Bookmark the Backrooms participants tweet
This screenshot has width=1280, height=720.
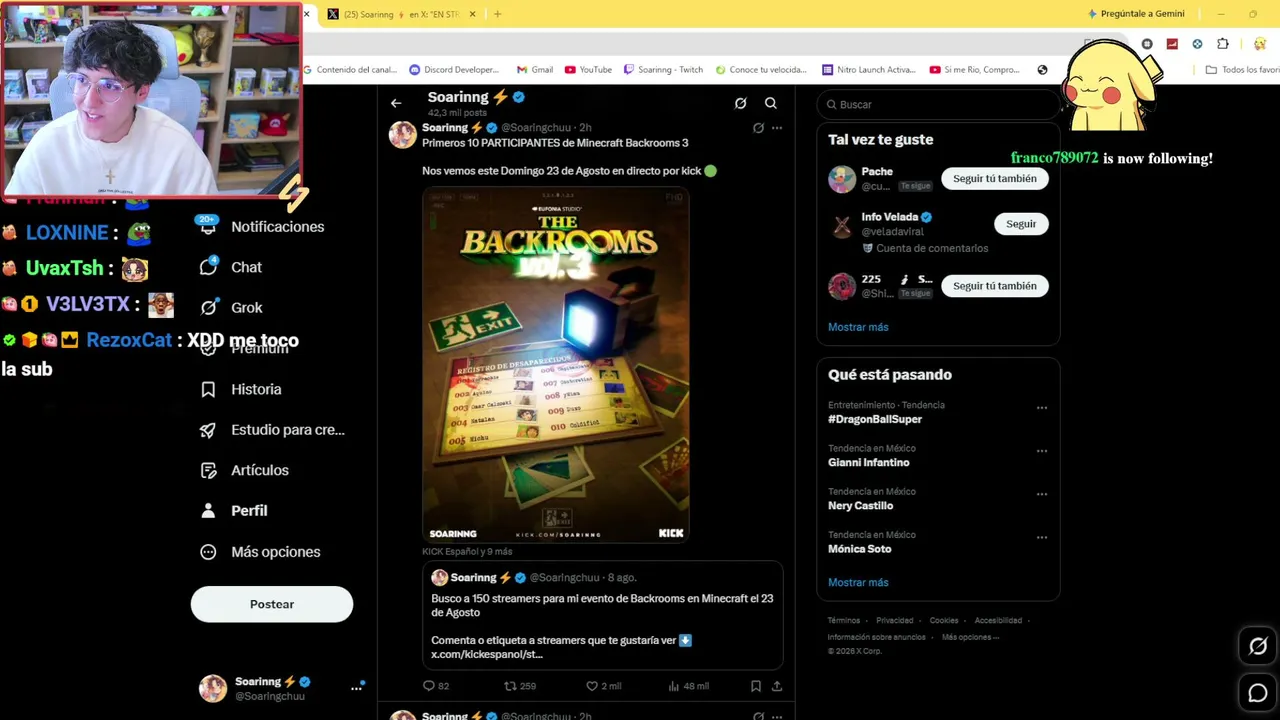756,686
